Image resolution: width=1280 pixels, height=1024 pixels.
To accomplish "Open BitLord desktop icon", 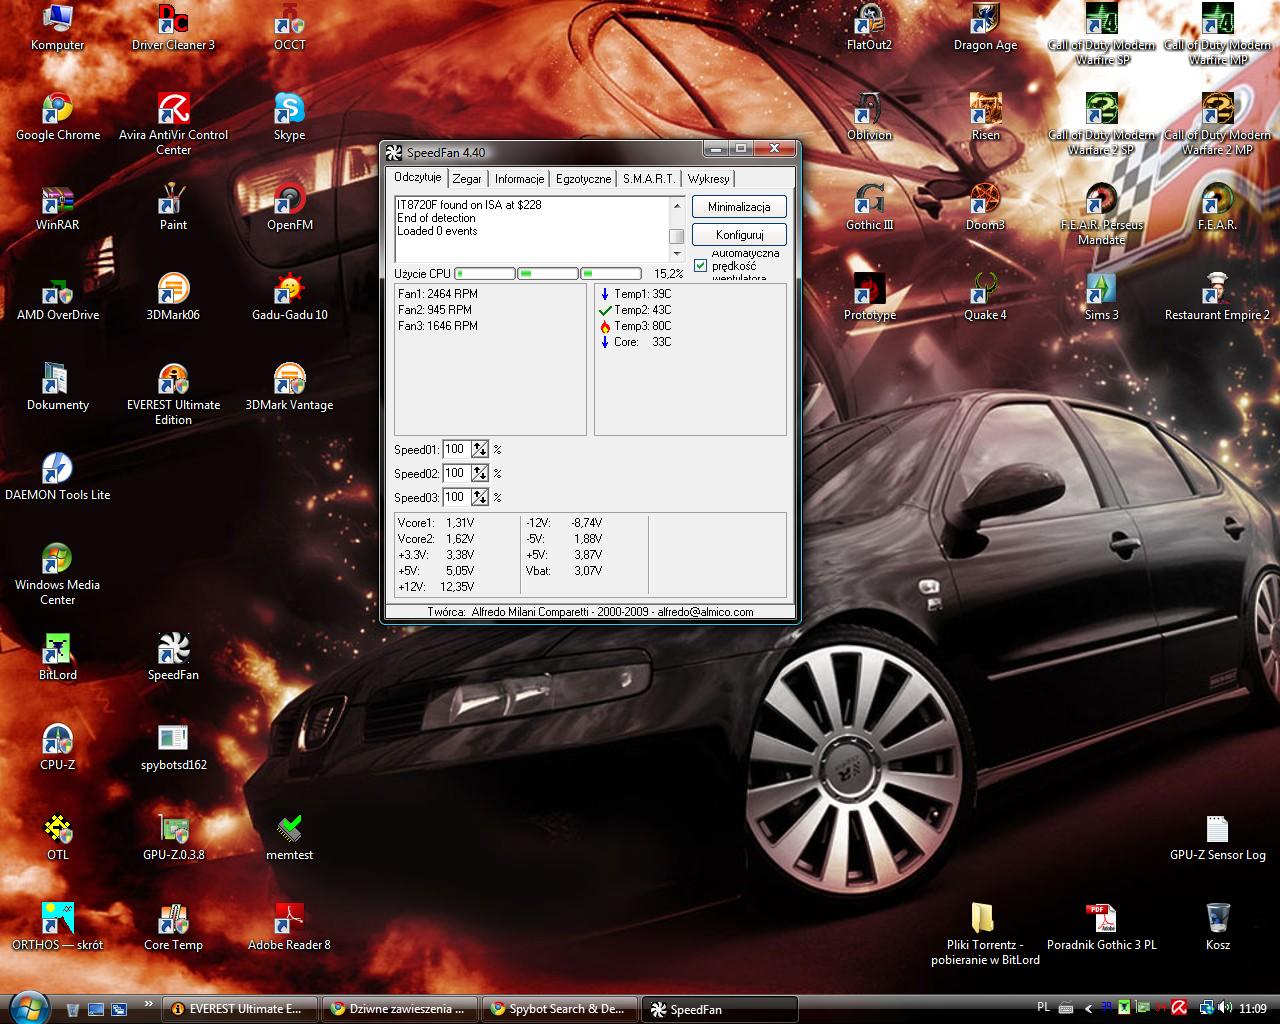I will [x=57, y=657].
